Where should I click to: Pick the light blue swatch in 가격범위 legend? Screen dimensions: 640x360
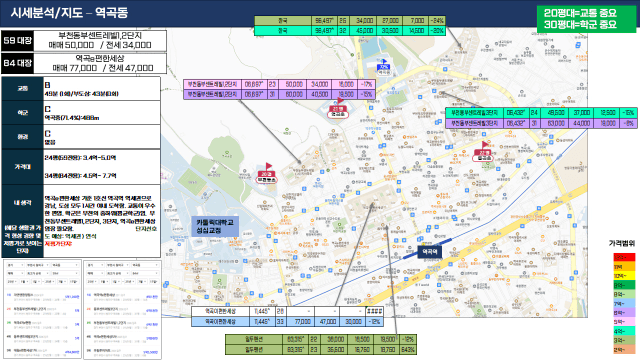pos(624,303)
